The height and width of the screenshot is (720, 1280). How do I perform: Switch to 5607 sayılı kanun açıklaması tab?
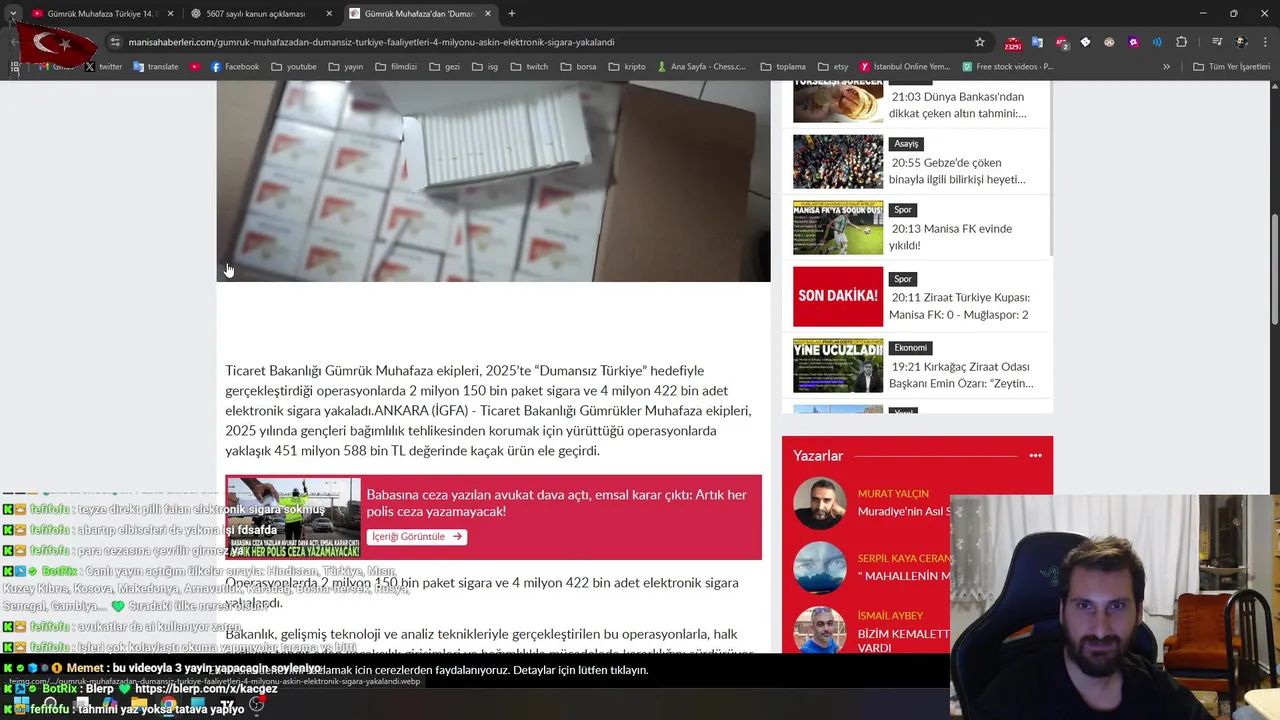click(261, 14)
